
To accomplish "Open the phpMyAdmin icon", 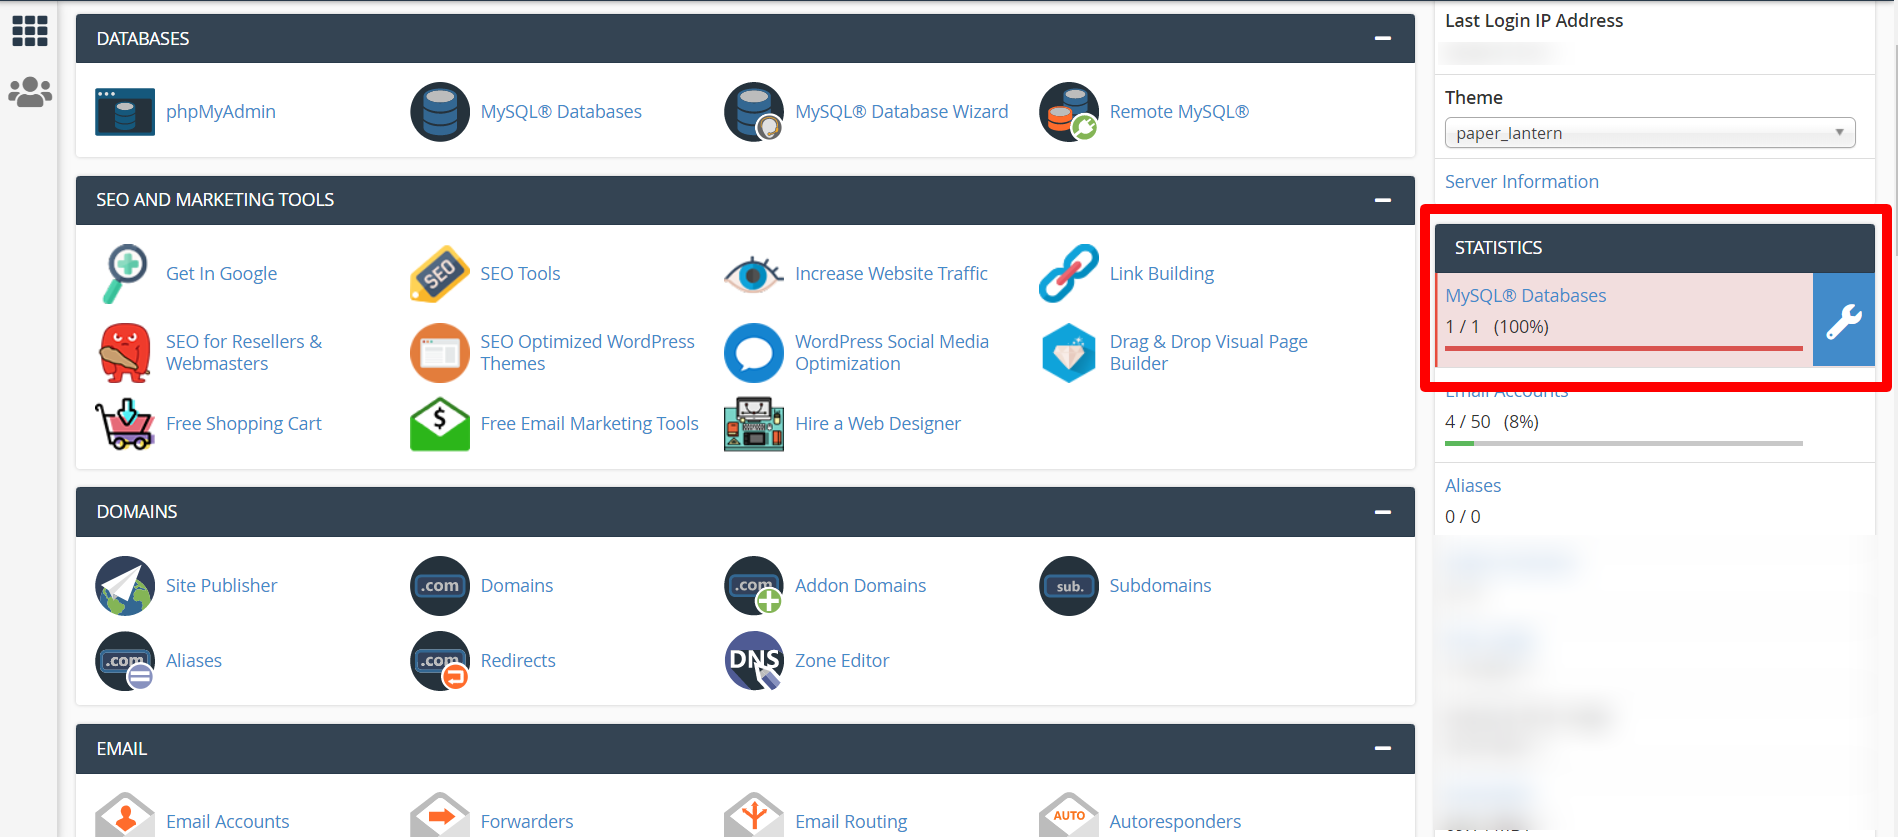I will click(x=125, y=112).
